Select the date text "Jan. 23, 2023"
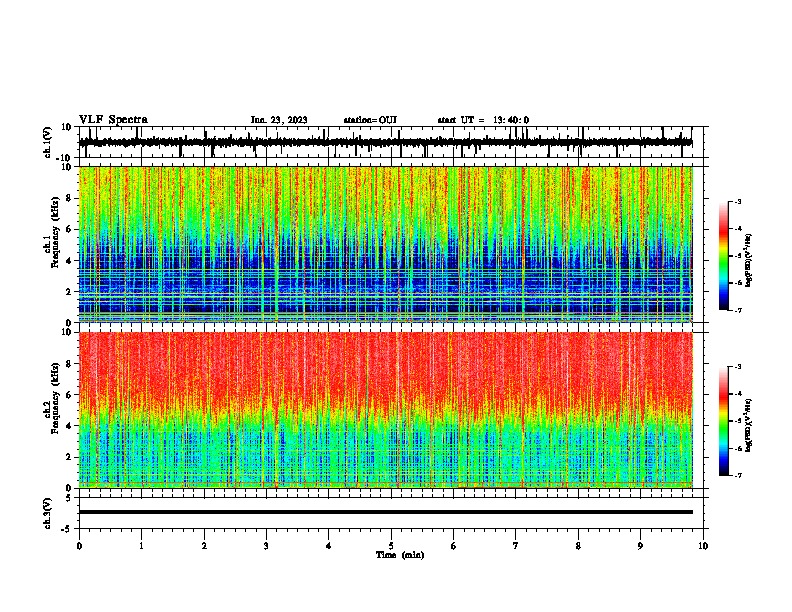Screen dimensions: 792x612 pos(279,120)
